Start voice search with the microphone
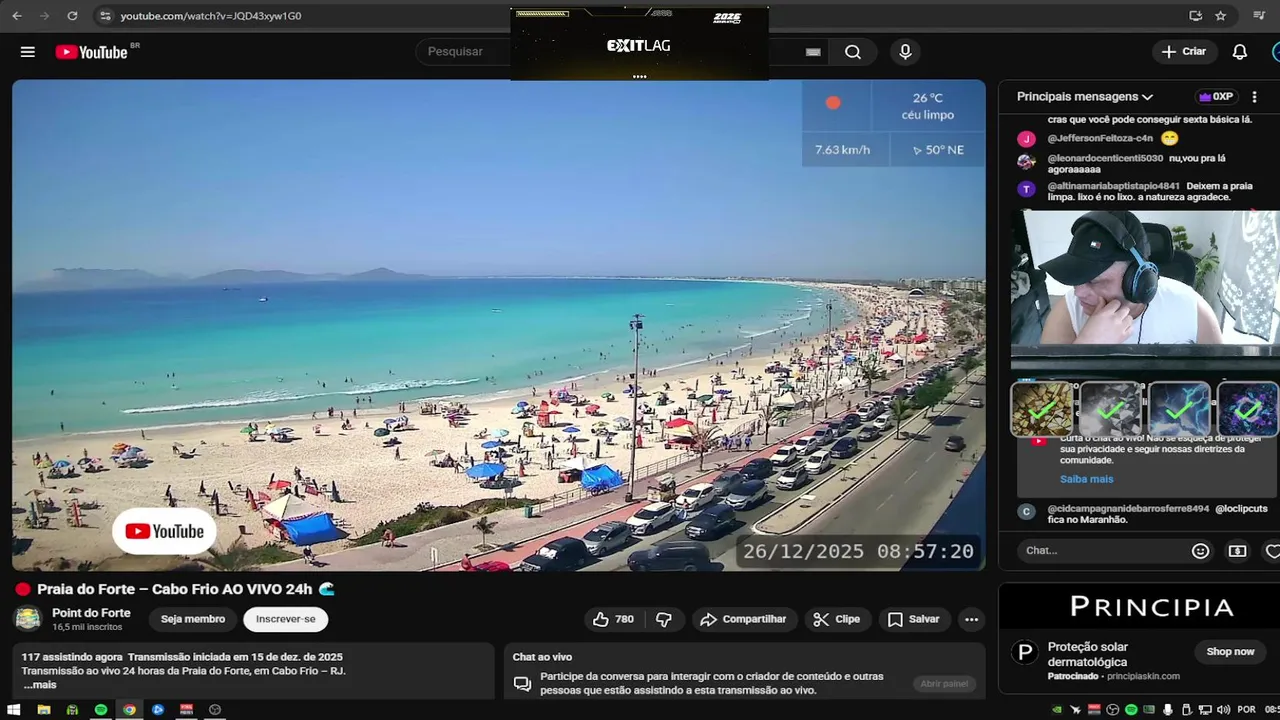This screenshot has width=1280, height=720. pyautogui.click(x=905, y=52)
